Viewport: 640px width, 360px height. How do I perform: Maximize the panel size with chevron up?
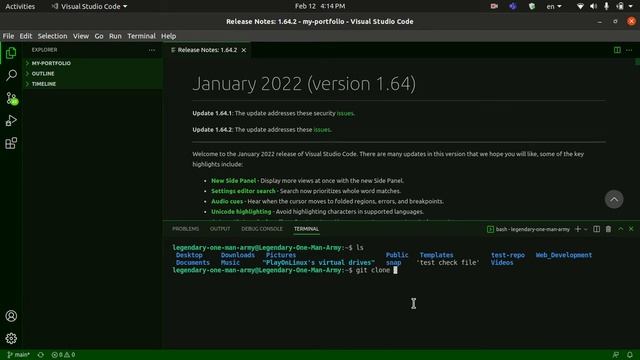pyautogui.click(x=620, y=229)
